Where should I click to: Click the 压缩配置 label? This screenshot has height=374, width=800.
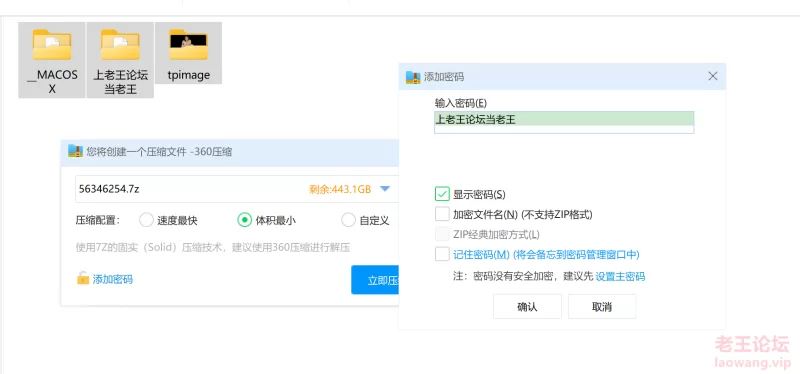[97, 220]
